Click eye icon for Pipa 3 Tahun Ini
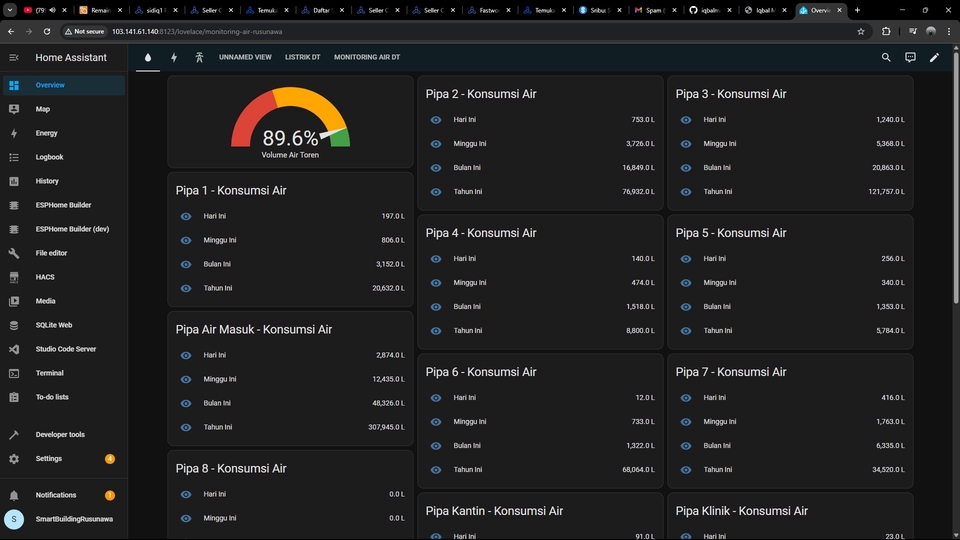 [x=686, y=192]
